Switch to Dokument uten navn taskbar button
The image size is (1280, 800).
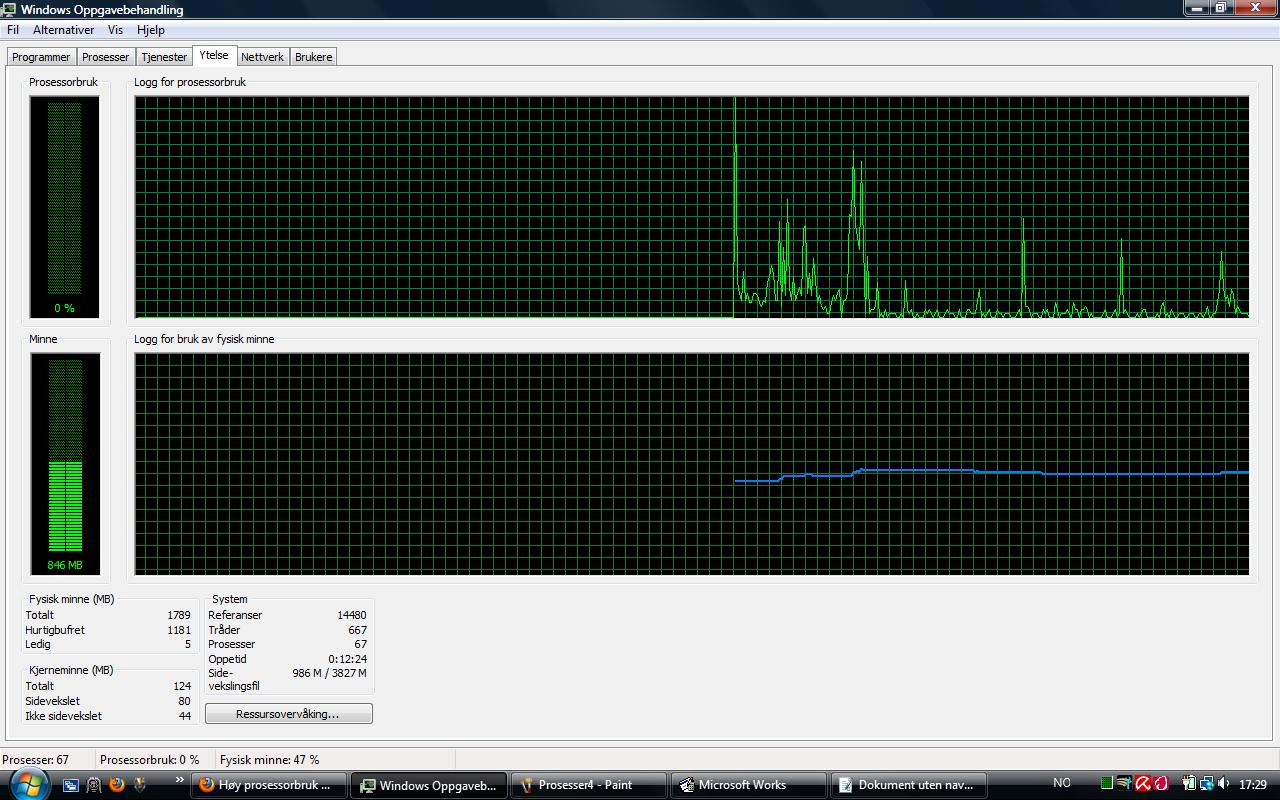click(908, 785)
